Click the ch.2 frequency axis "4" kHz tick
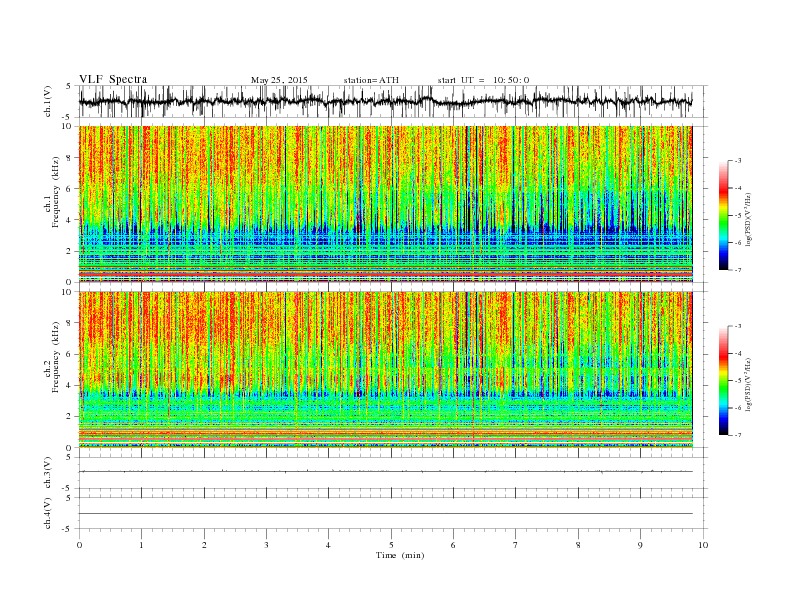The image size is (792, 612). point(70,386)
